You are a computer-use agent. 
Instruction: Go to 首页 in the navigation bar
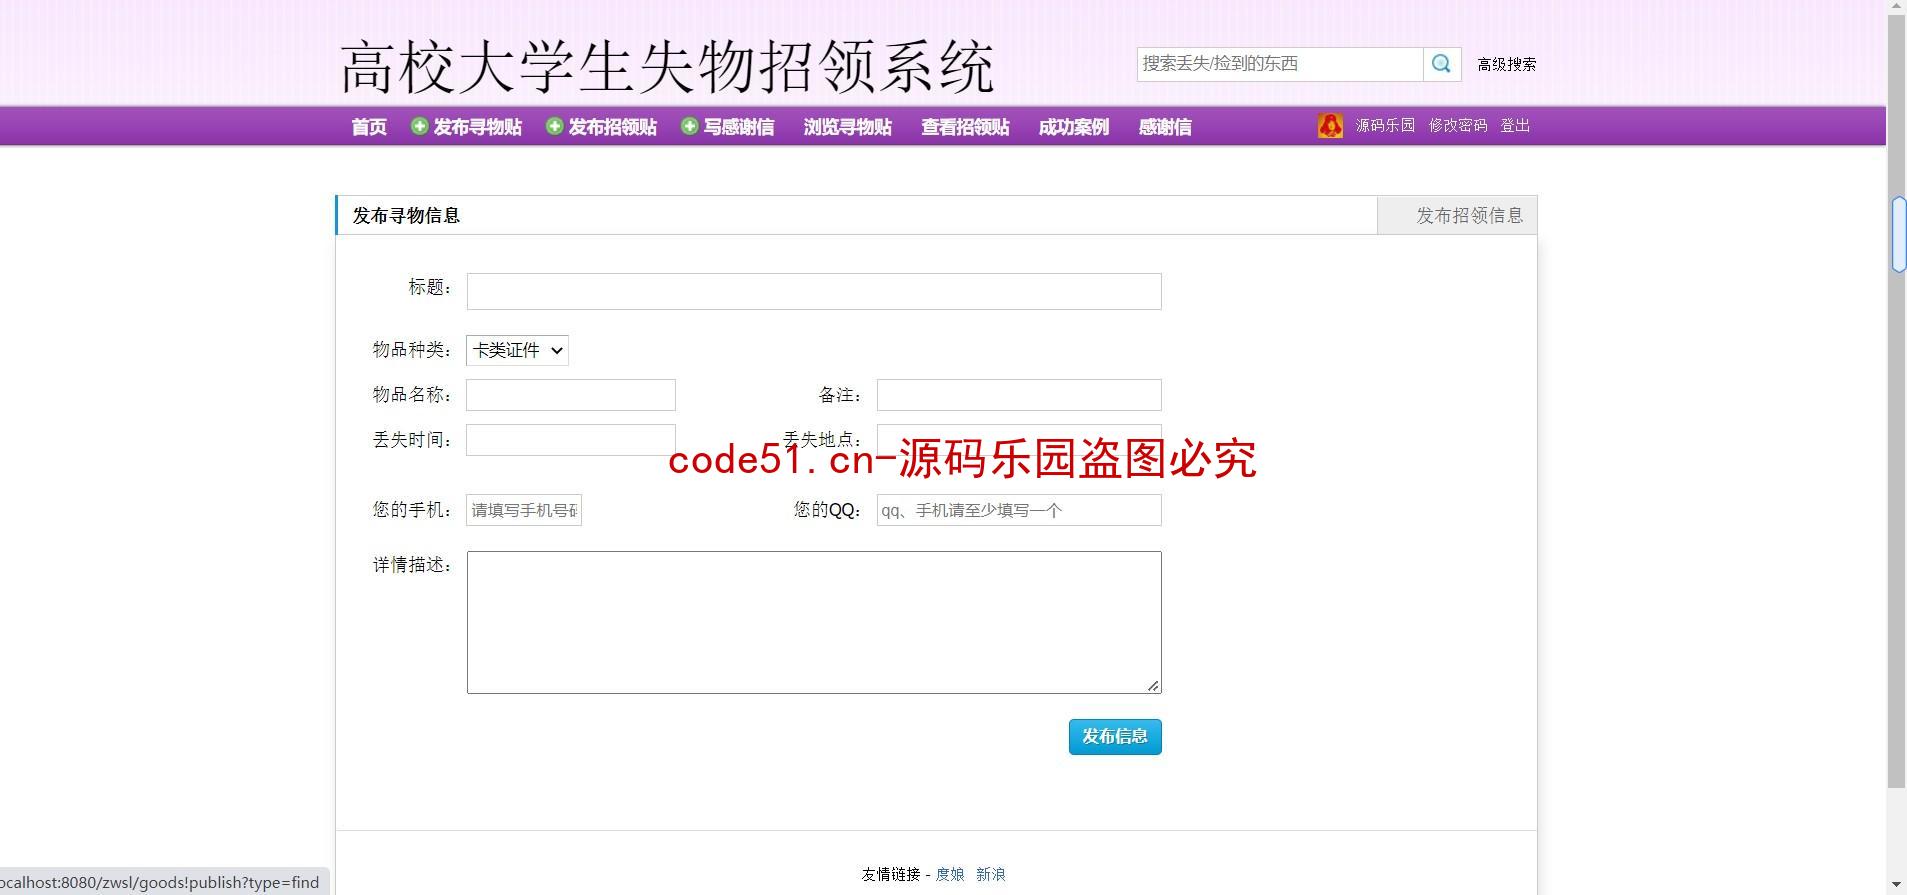pos(369,127)
